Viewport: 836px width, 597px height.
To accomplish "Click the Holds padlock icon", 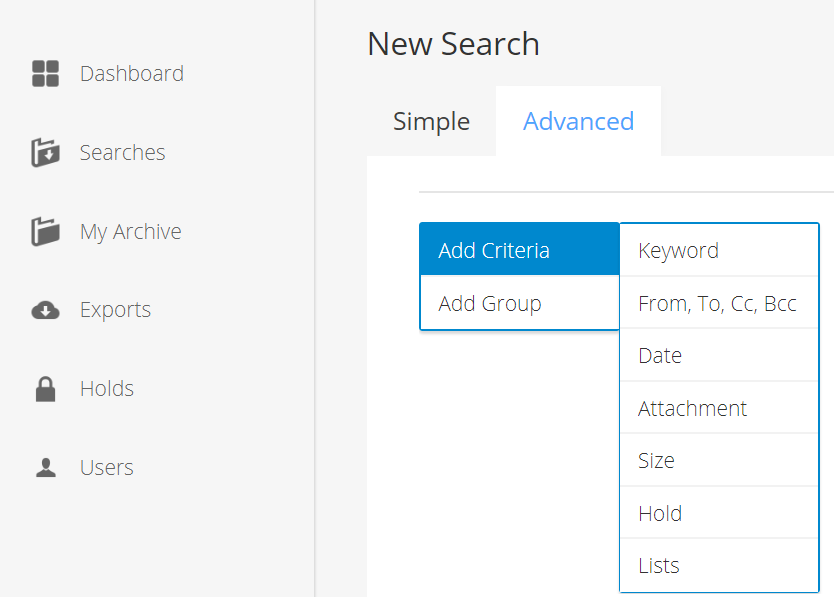I will pos(45,389).
